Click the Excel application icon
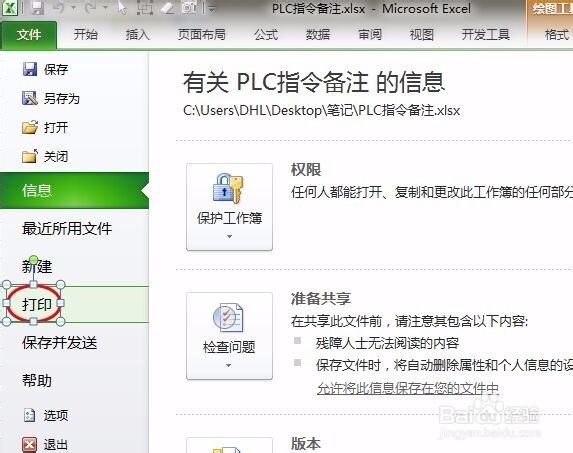Screen dimensions: 573x453 coord(10,8)
